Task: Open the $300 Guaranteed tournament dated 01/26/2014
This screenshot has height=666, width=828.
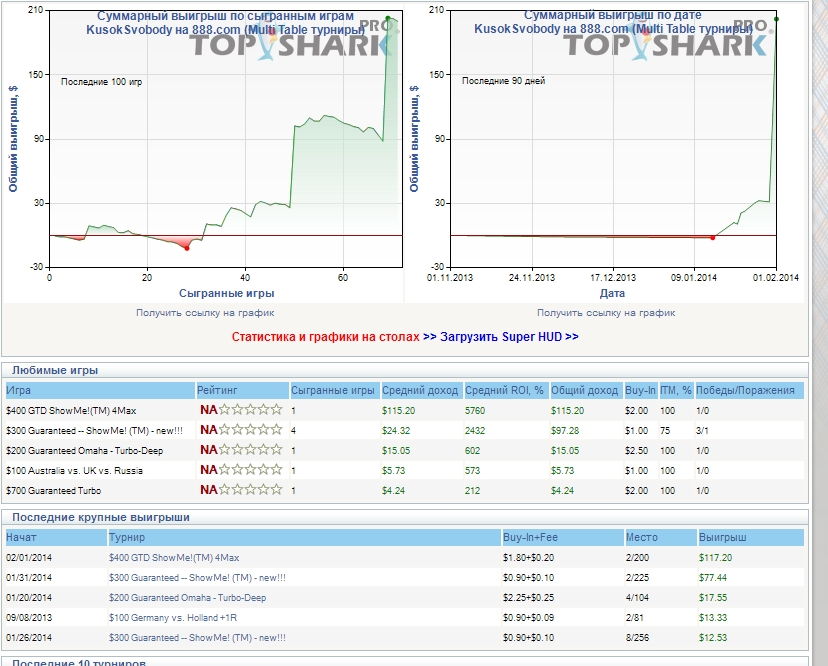Action: (197, 638)
